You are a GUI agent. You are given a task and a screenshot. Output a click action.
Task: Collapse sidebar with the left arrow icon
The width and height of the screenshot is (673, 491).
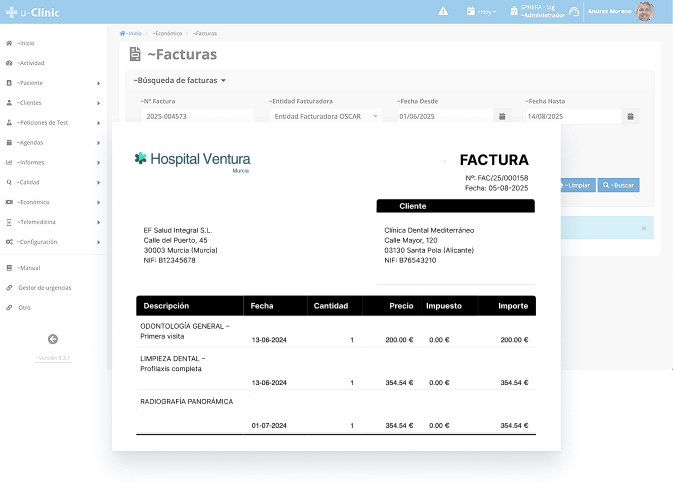(x=53, y=339)
